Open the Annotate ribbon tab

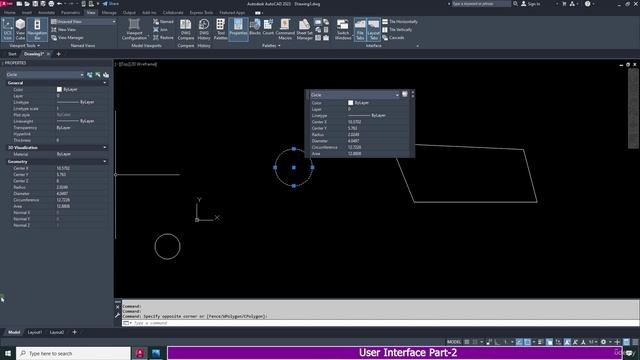pos(46,13)
